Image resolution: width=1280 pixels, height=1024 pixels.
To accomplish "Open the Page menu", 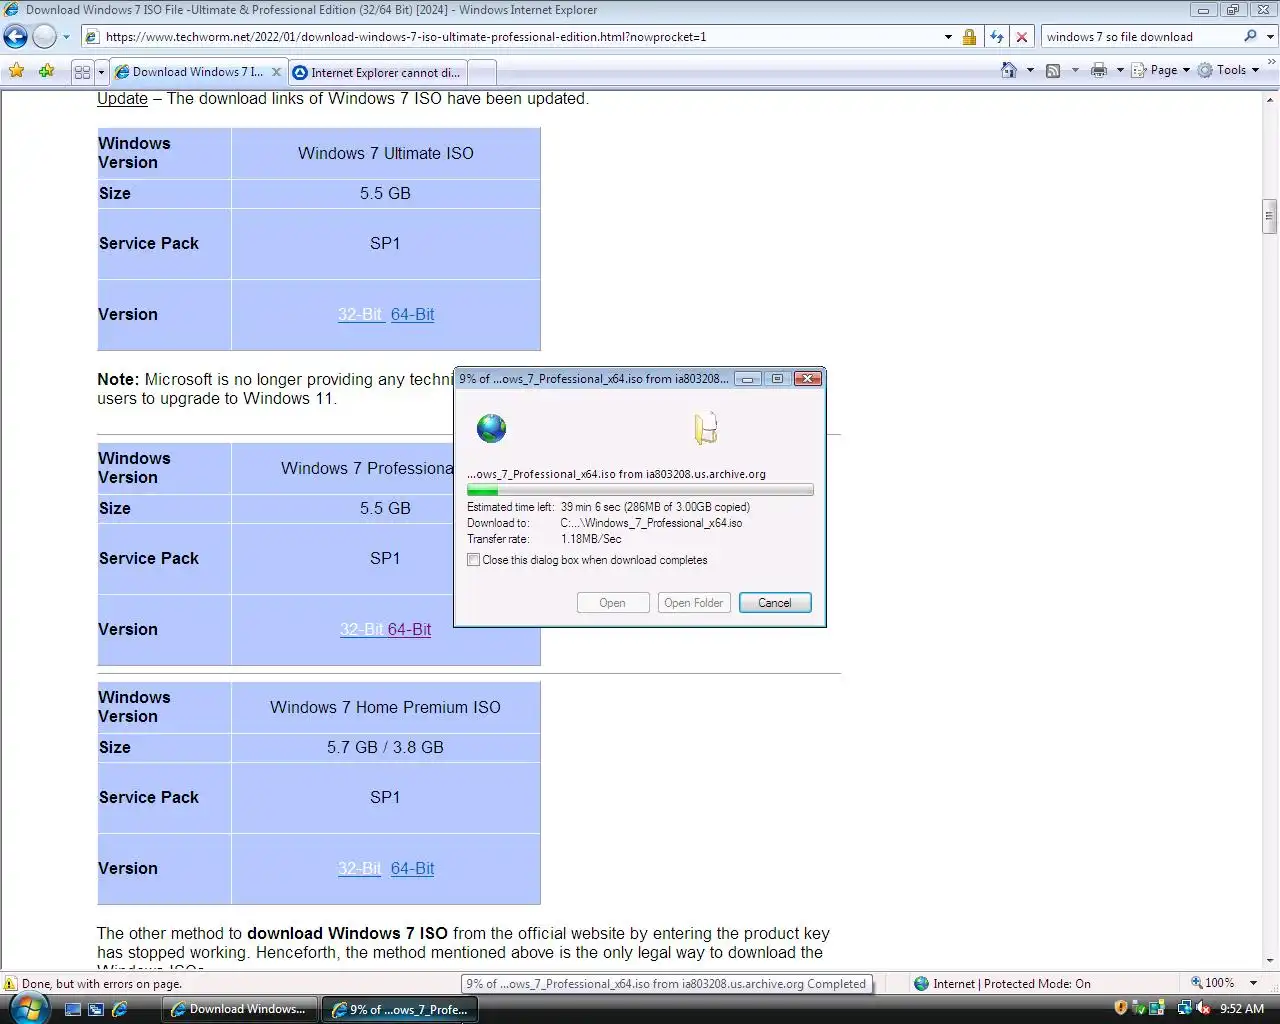I will tap(1161, 70).
